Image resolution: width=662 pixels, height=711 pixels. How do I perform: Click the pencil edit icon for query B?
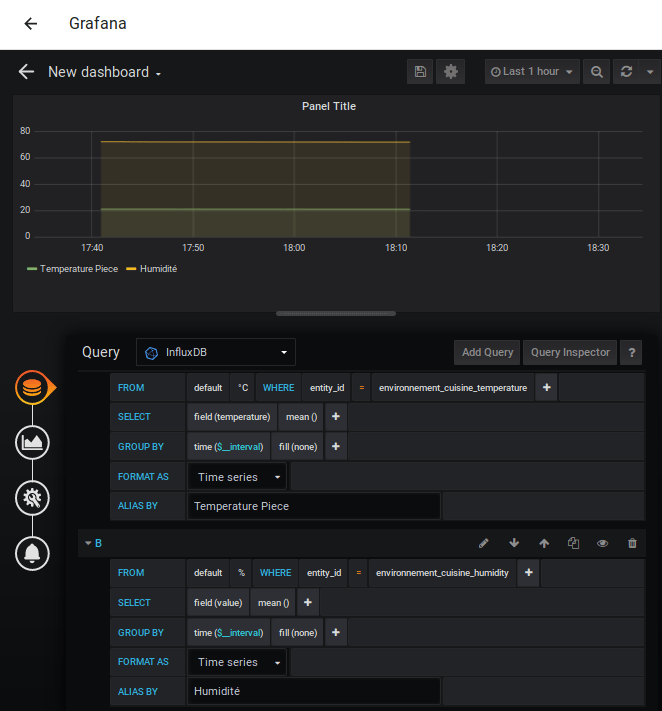tap(484, 543)
